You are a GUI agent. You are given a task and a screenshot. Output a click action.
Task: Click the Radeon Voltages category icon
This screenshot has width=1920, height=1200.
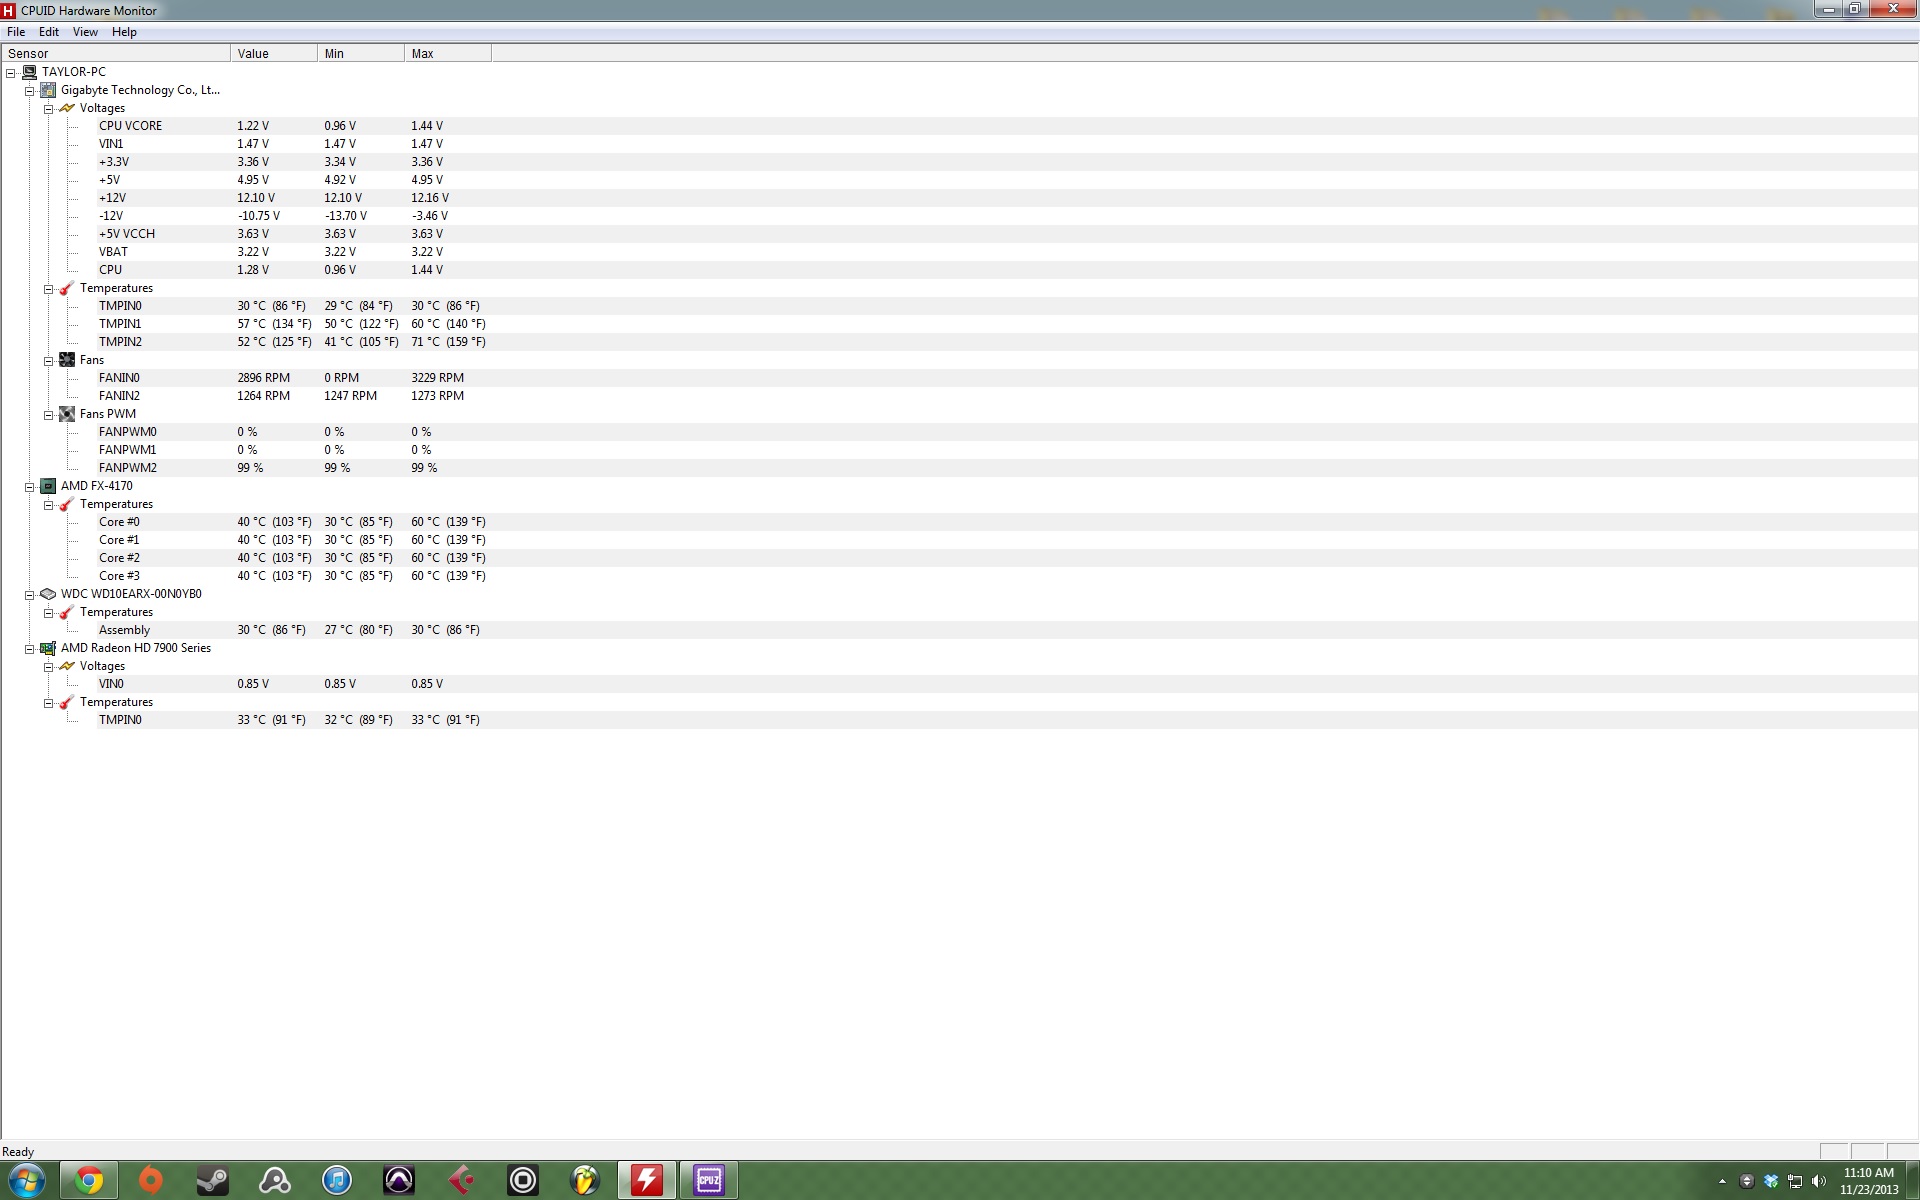tap(67, 666)
